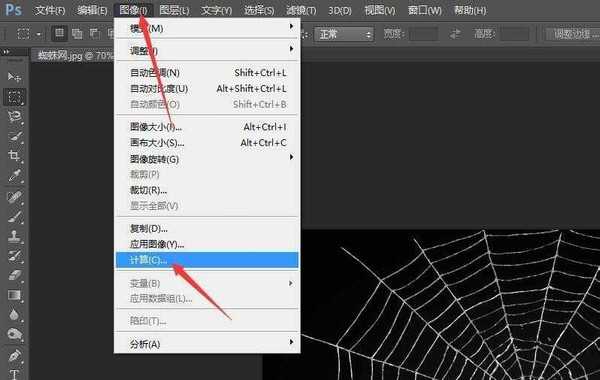Open the 滤镜(T) menu
Image resolution: width=600 pixels, height=380 pixels.
click(x=301, y=10)
